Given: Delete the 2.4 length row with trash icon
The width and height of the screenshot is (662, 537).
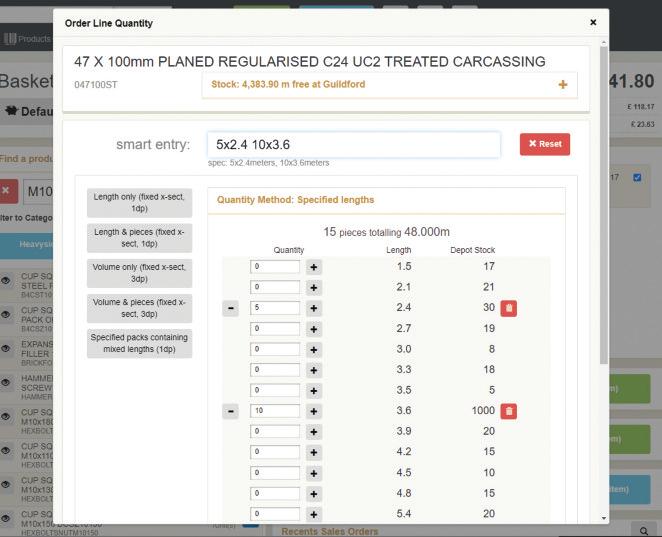Looking at the screenshot, I should coord(509,308).
